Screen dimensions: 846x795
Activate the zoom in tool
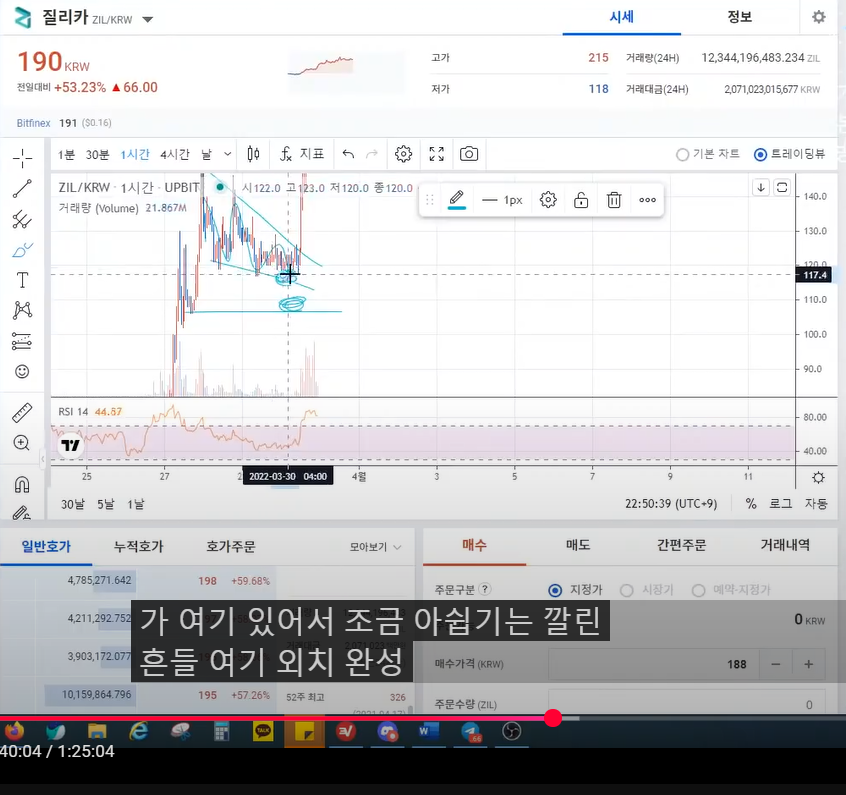pos(22,443)
